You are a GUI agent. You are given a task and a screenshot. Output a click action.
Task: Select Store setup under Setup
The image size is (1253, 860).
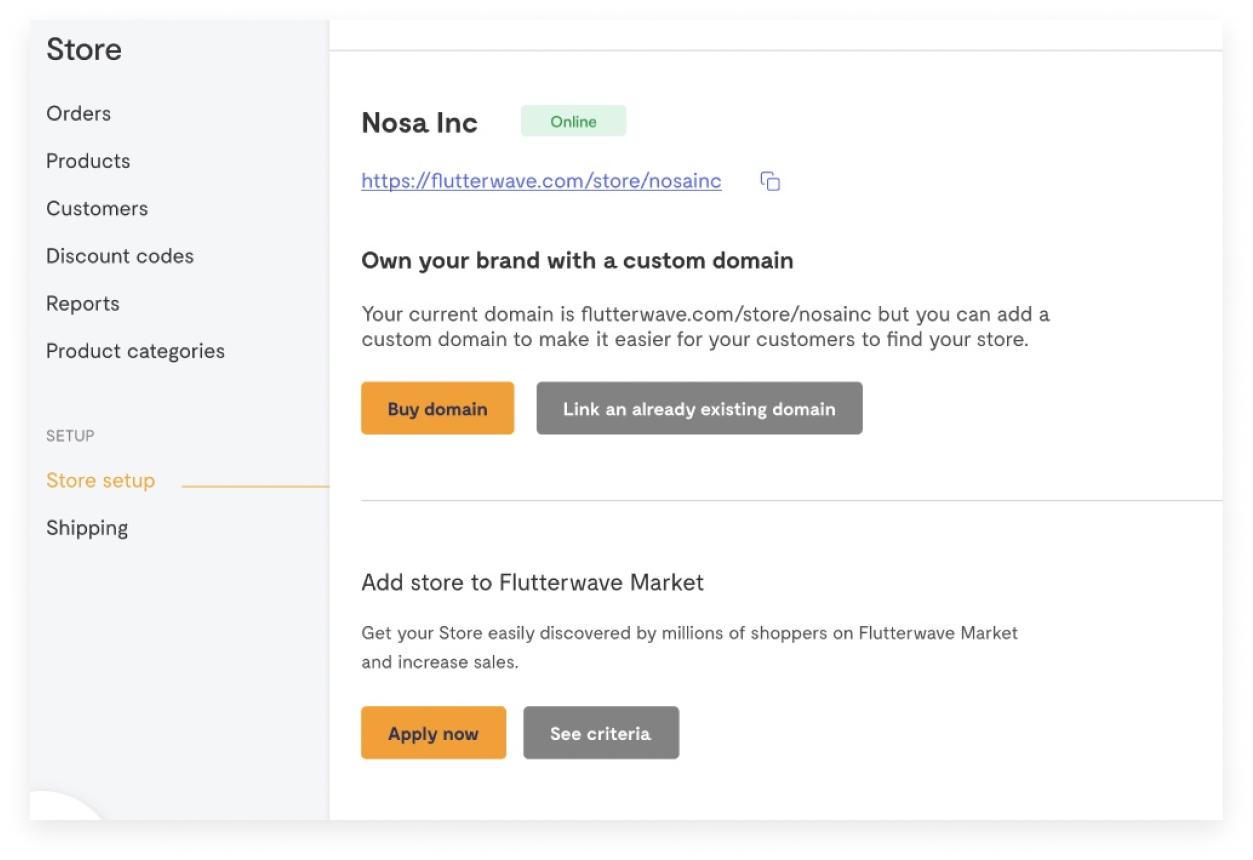point(100,481)
